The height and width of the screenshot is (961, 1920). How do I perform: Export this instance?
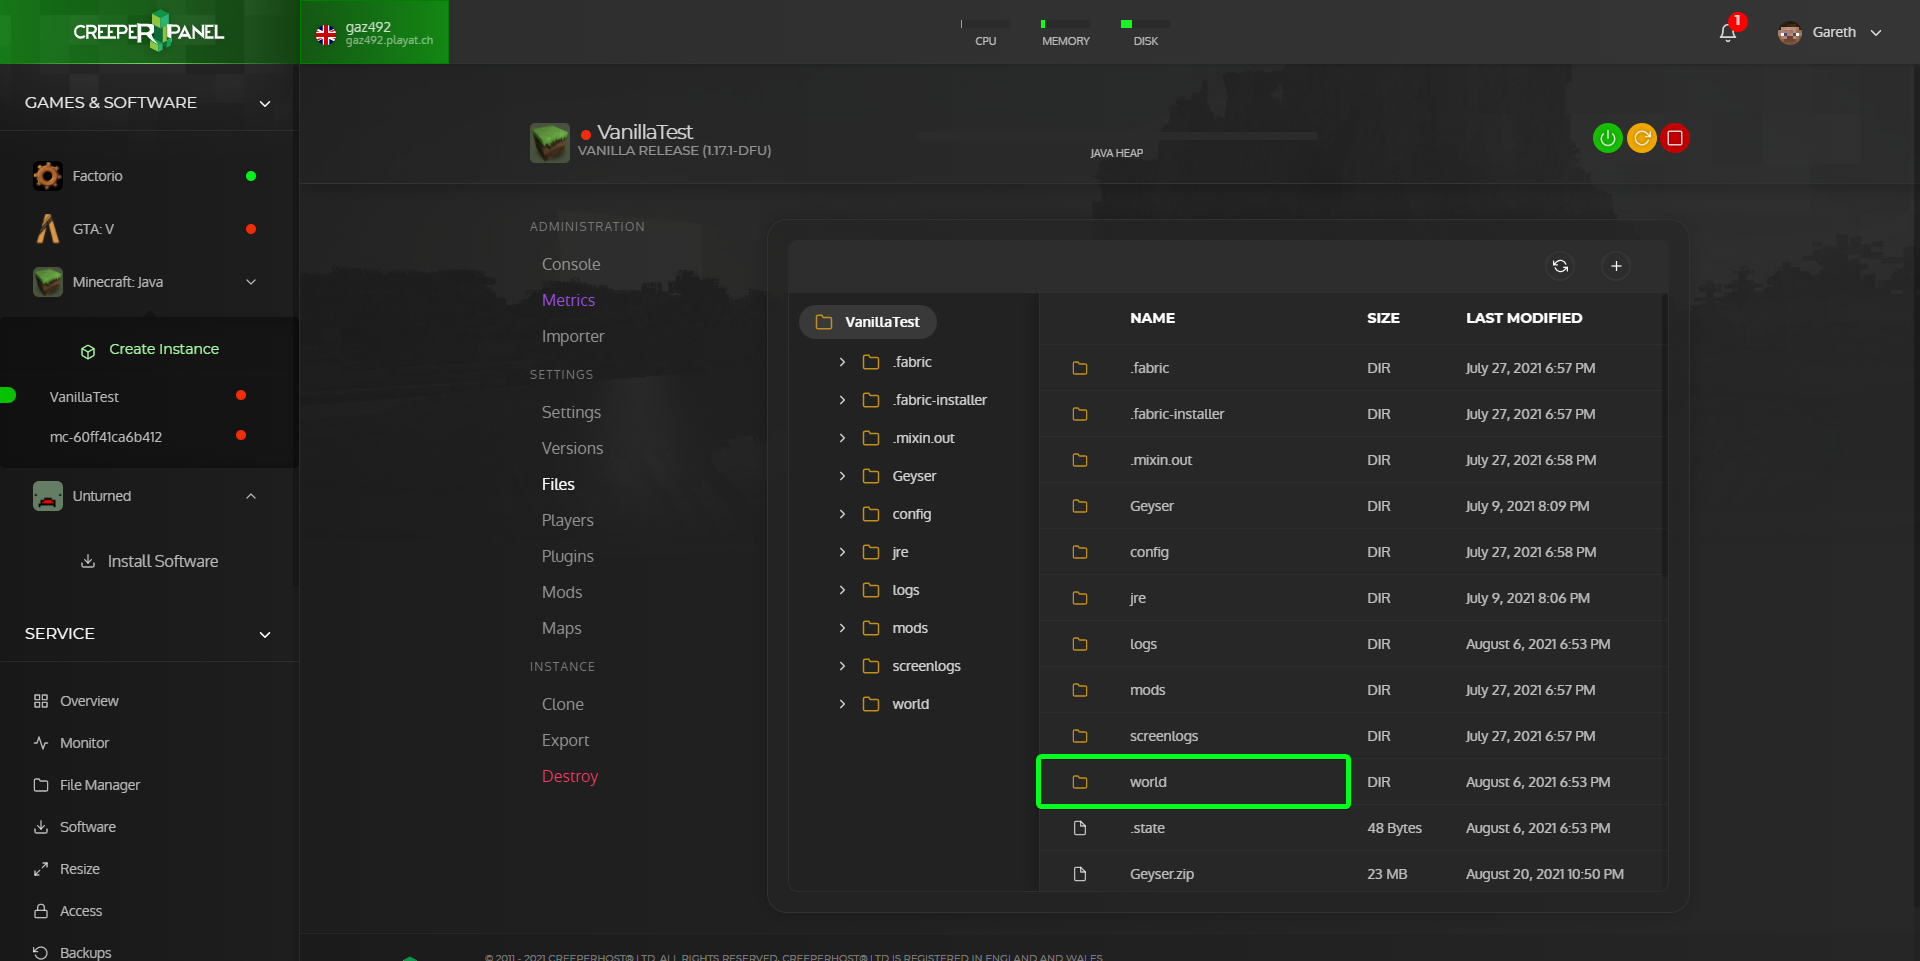click(565, 740)
